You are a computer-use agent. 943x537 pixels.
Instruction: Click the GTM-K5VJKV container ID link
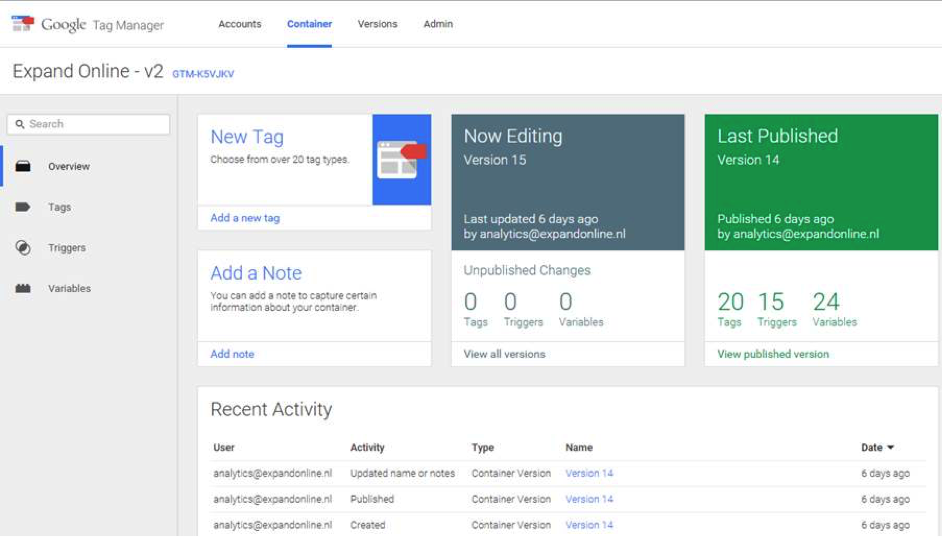click(203, 74)
